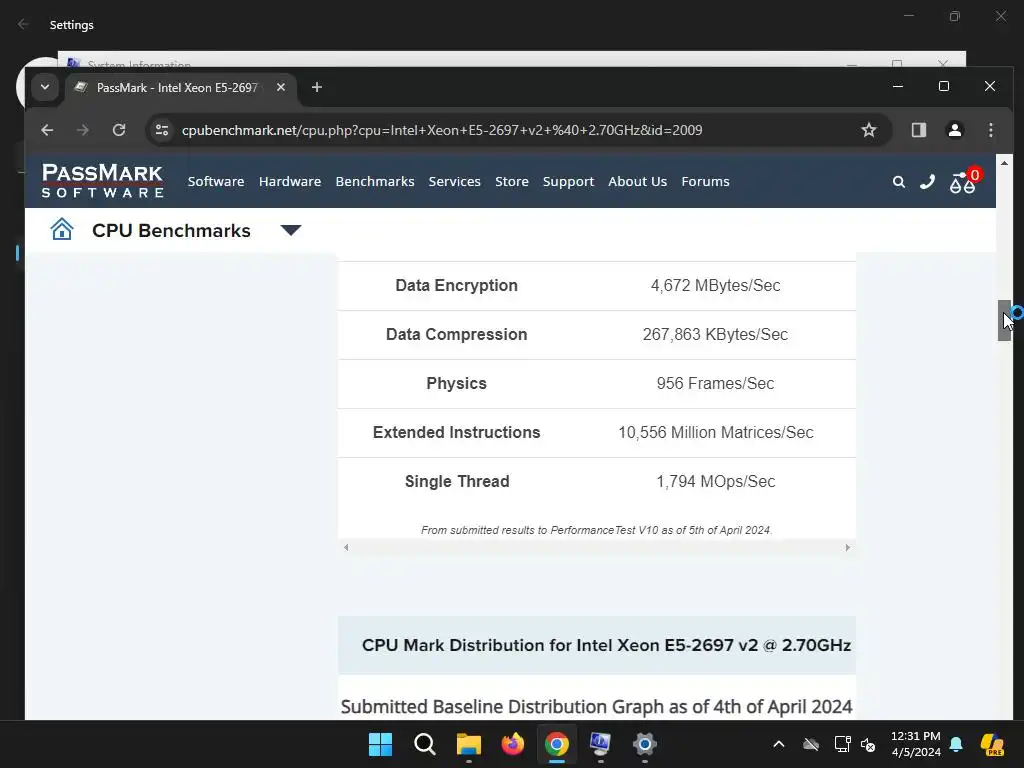Click the address bar URL
The width and height of the screenshot is (1024, 768).
pos(442,130)
